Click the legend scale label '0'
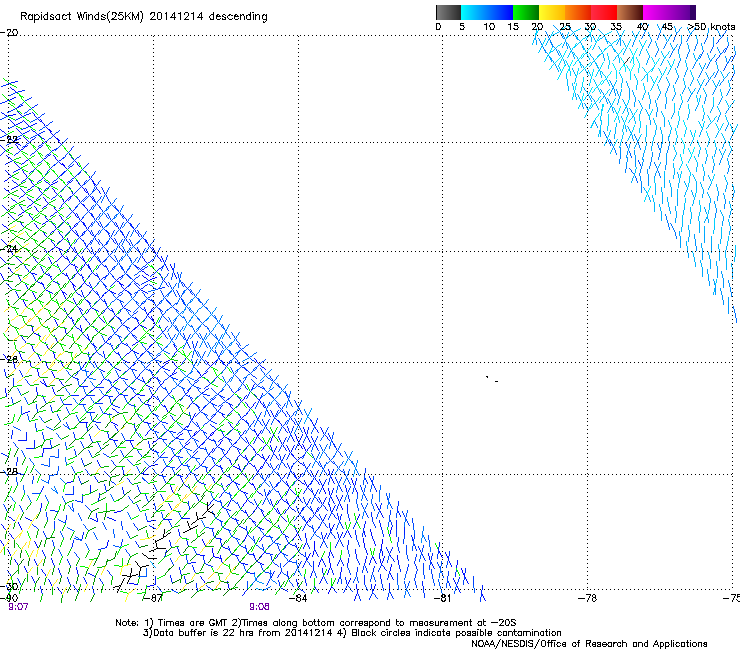Image resolution: width=740 pixels, height=650 pixels. (438, 27)
